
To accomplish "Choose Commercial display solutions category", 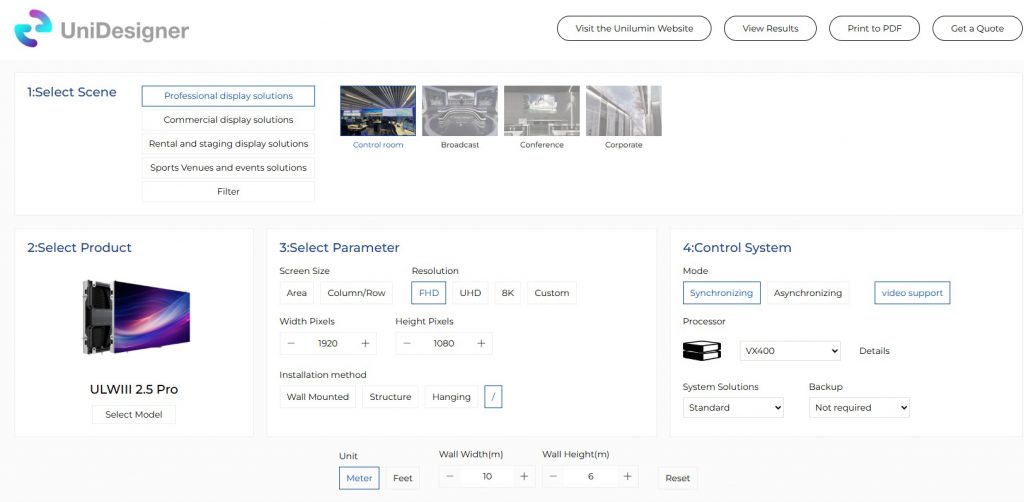I will 228,120.
